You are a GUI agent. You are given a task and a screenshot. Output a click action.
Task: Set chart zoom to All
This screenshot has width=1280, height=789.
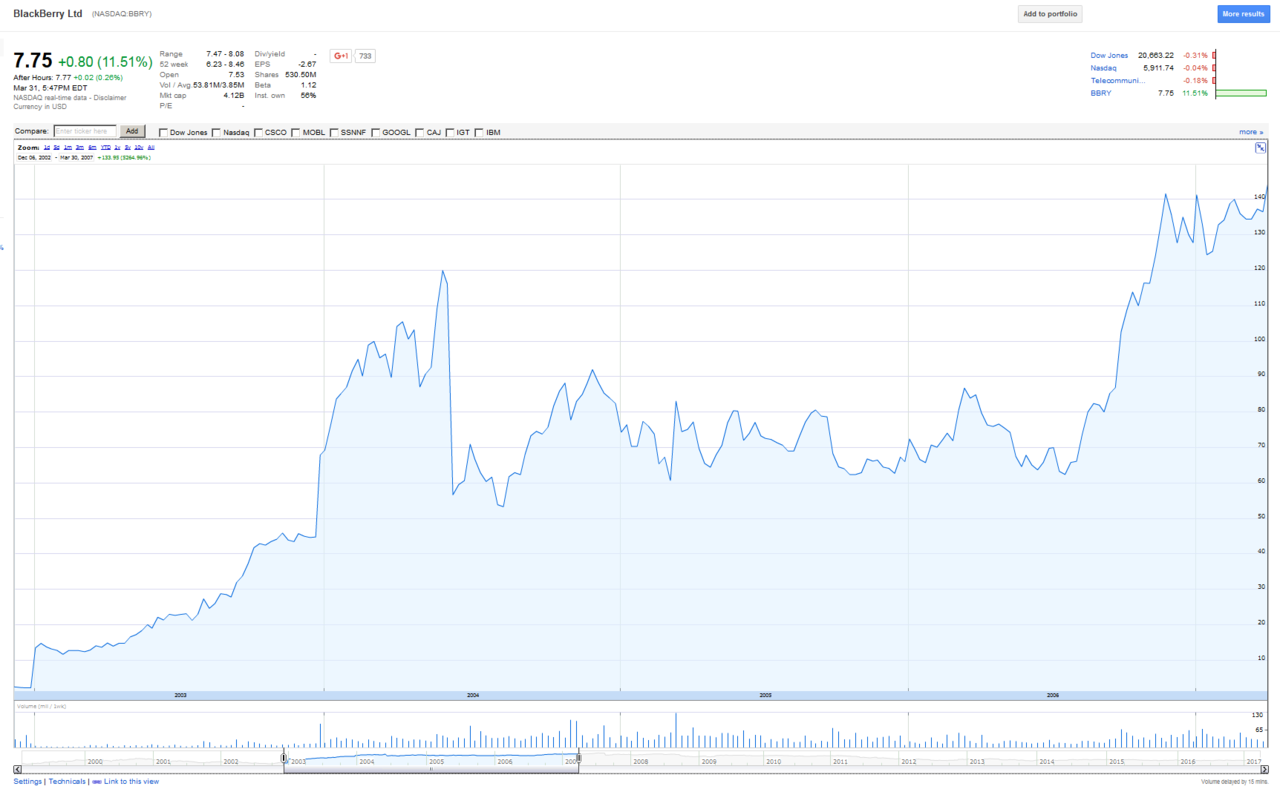151,147
